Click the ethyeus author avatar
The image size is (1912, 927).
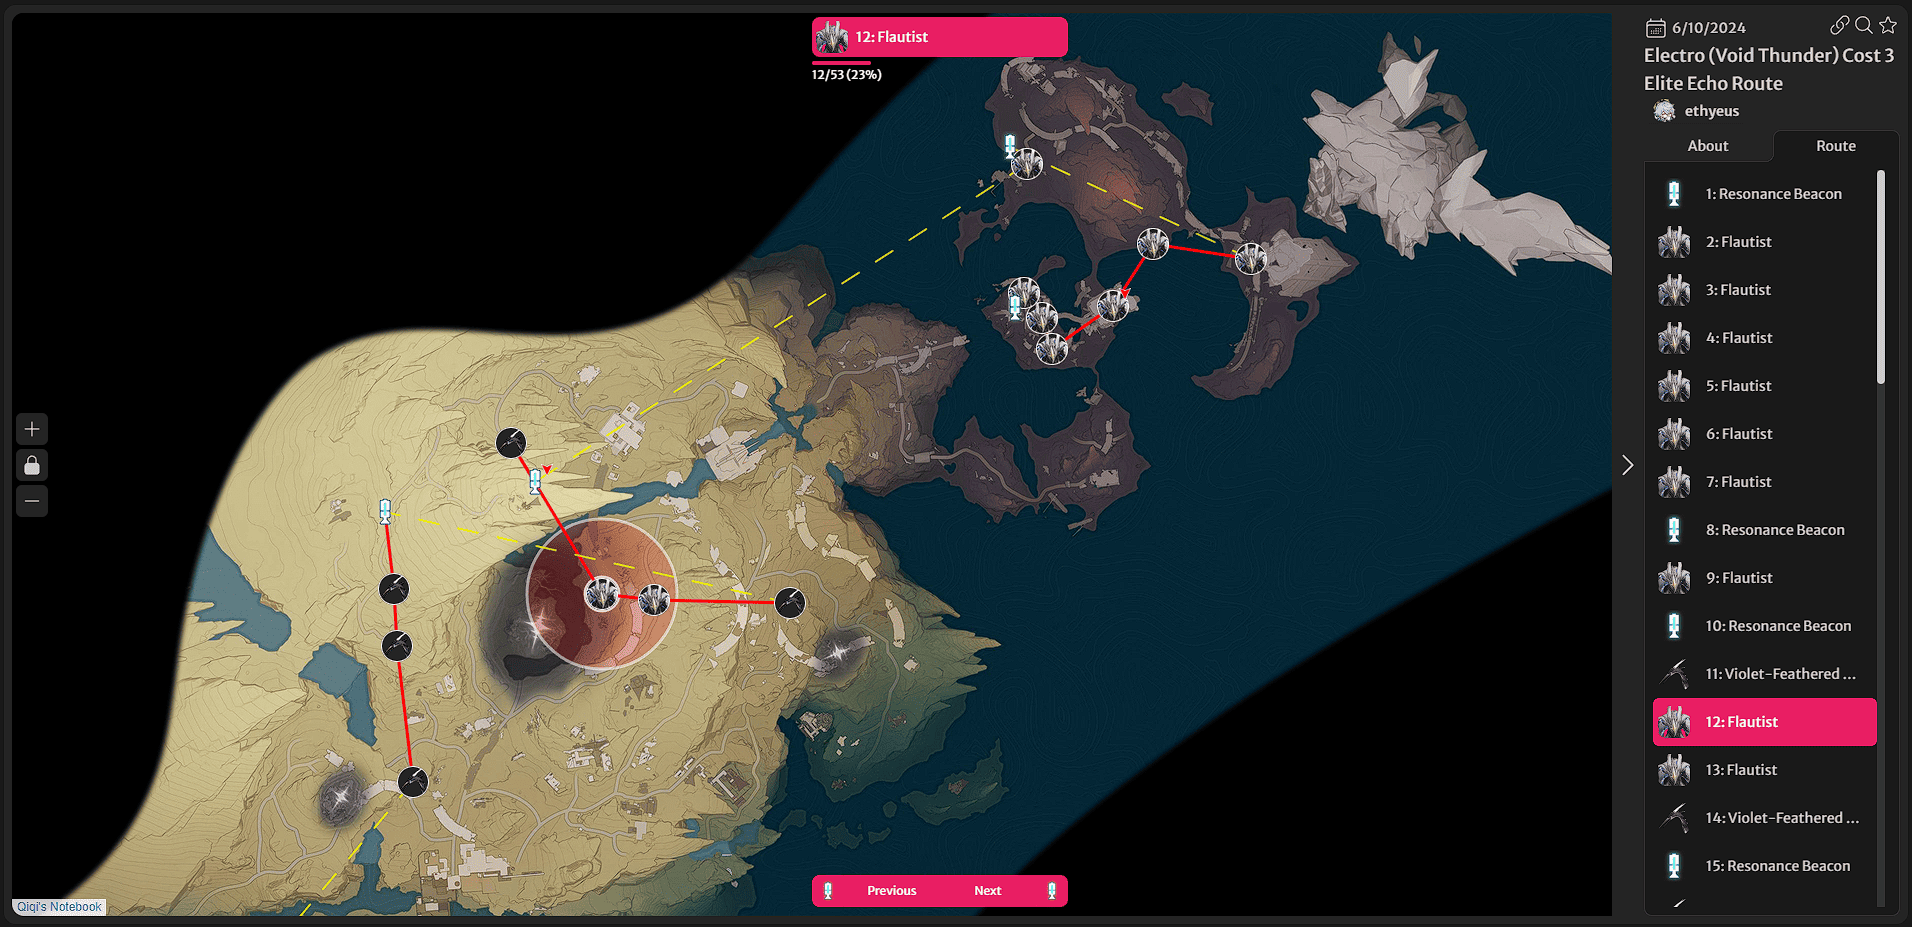[x=1664, y=111]
